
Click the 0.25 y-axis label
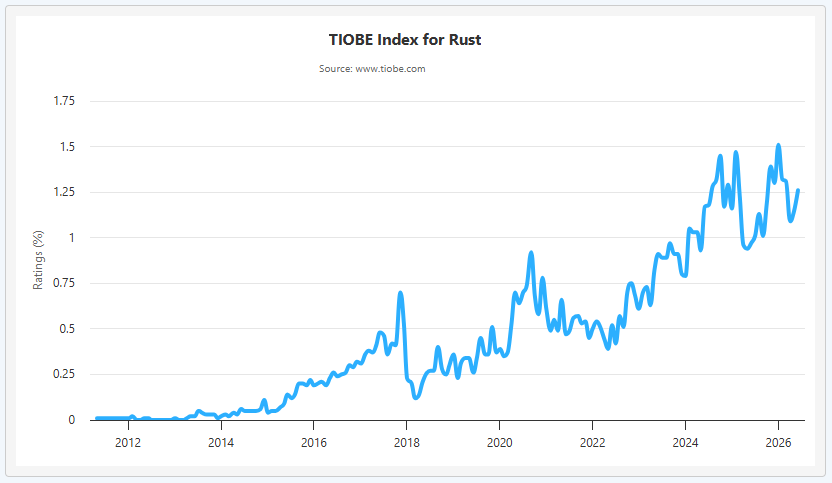coord(64,374)
